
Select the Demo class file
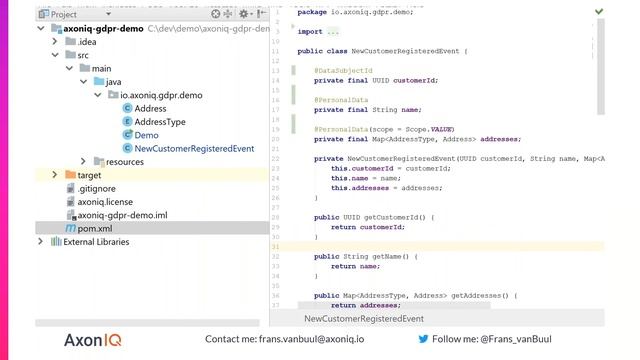click(x=147, y=135)
